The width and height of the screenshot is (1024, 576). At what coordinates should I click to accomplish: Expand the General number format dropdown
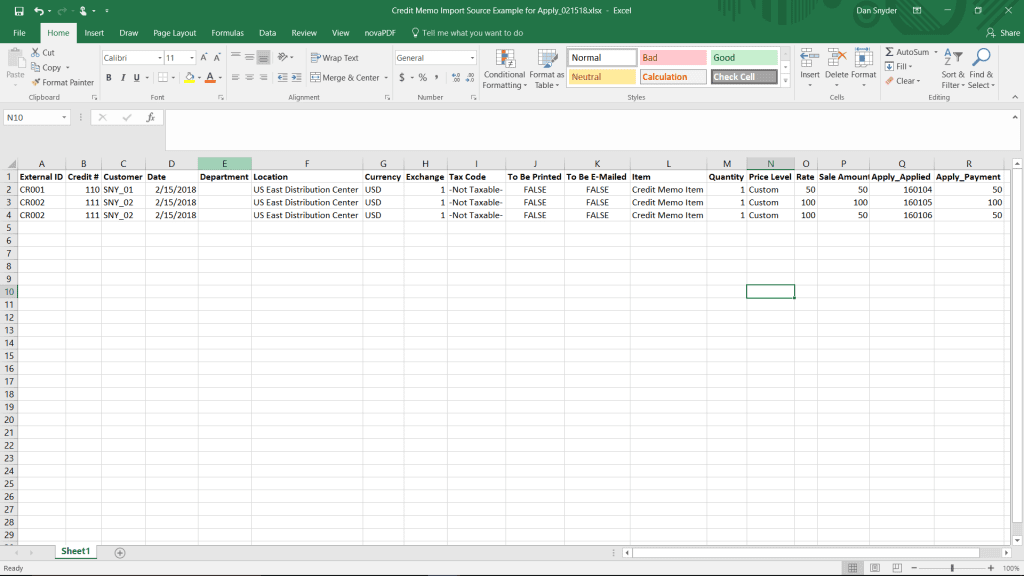(472, 58)
